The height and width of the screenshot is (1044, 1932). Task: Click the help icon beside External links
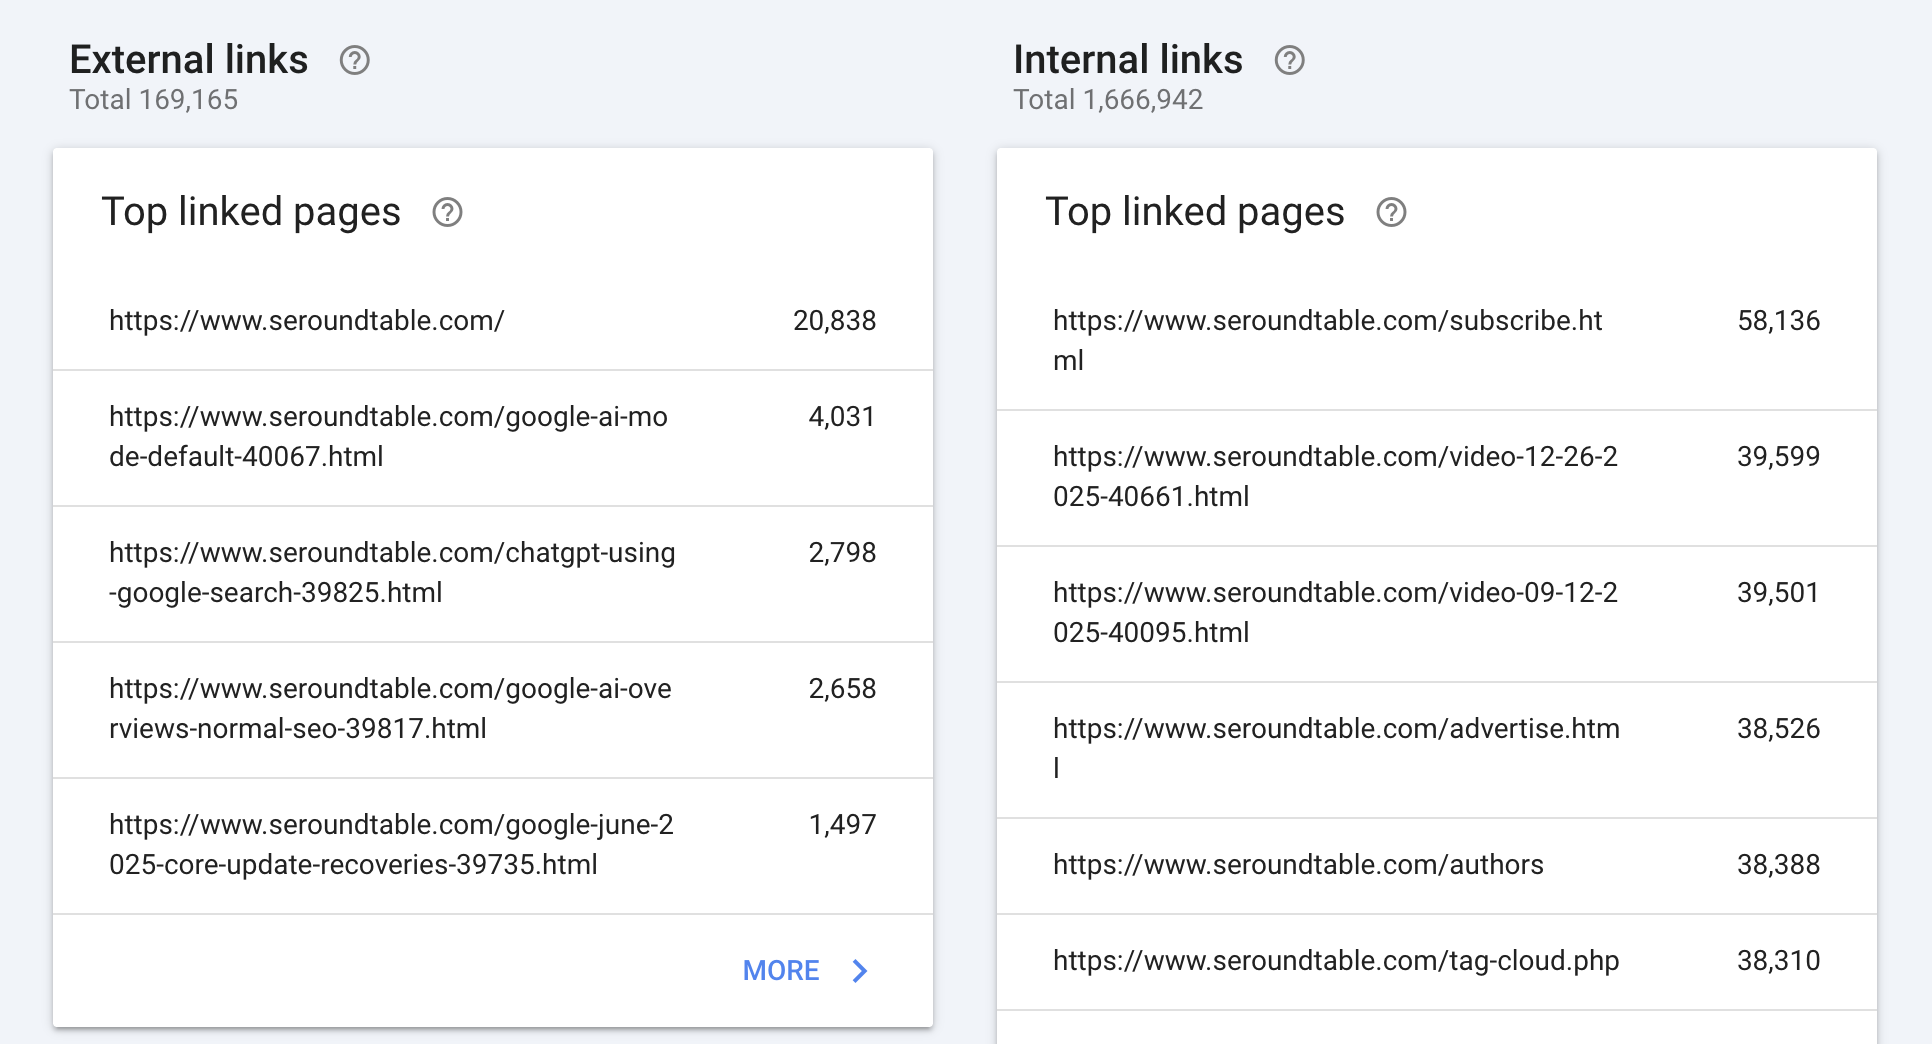click(354, 61)
